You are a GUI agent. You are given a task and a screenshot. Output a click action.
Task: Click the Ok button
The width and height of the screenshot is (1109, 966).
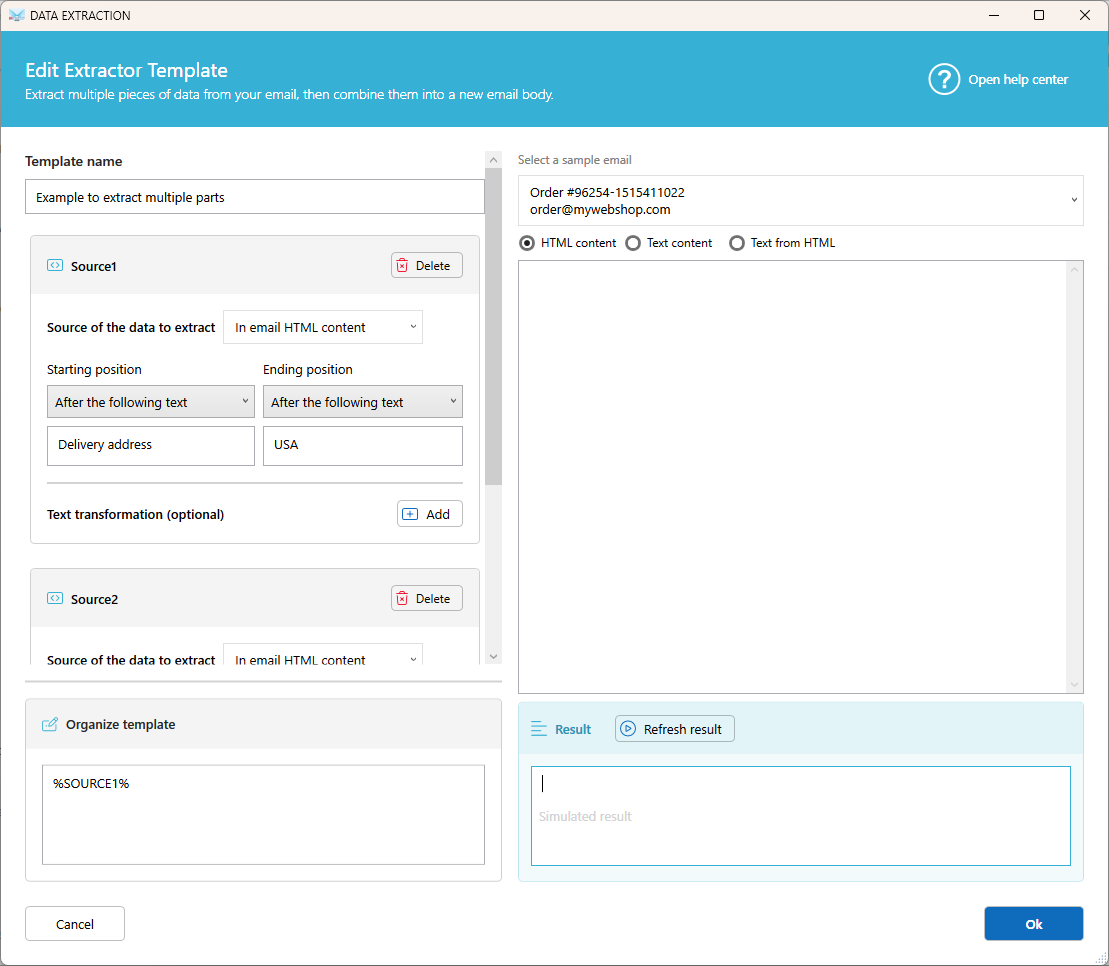[x=1033, y=924]
